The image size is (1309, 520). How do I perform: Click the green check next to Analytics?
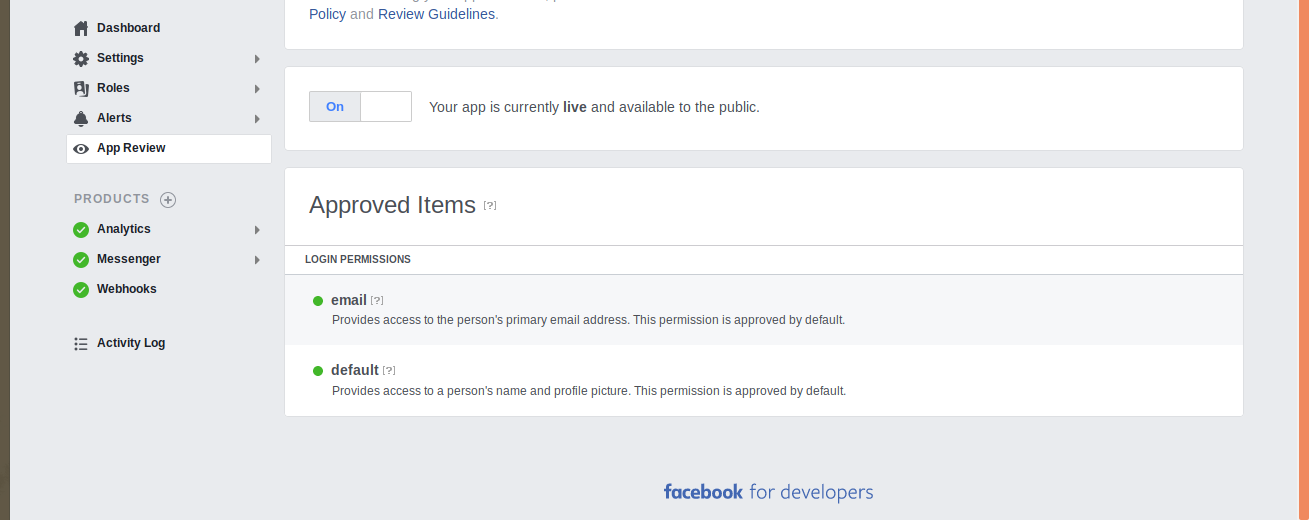click(x=81, y=229)
